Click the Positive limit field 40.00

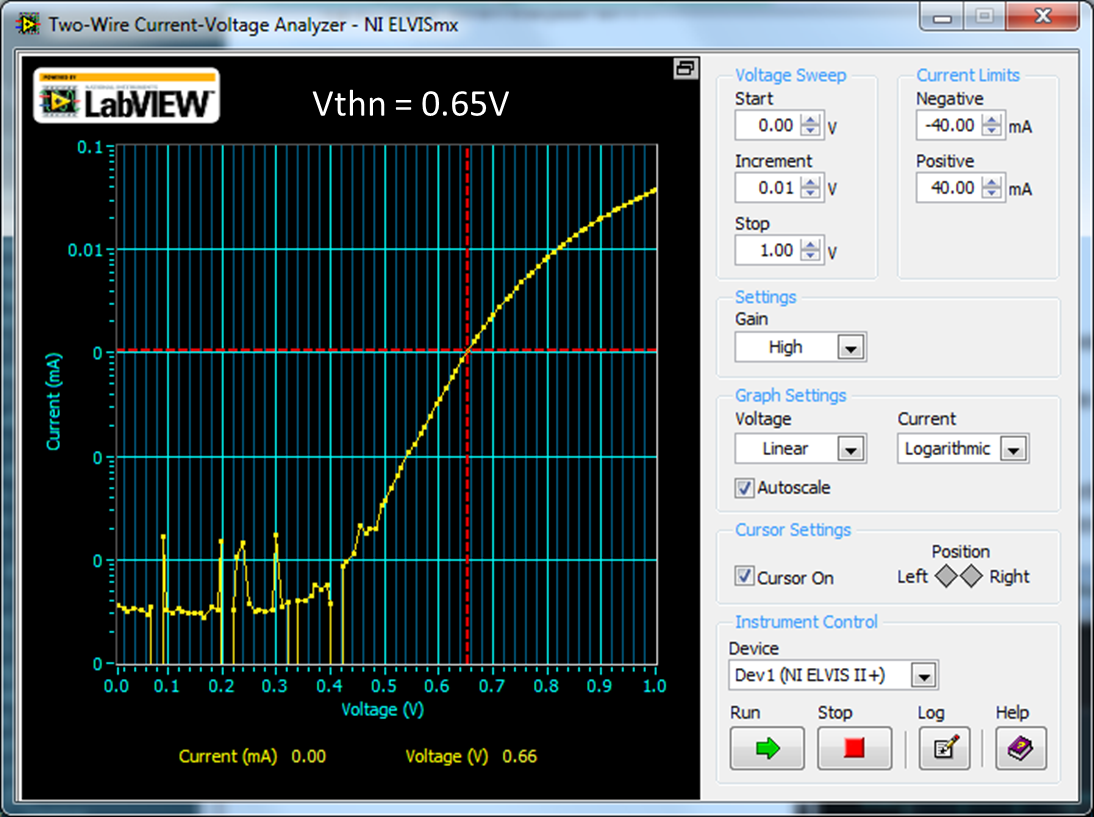pos(950,188)
